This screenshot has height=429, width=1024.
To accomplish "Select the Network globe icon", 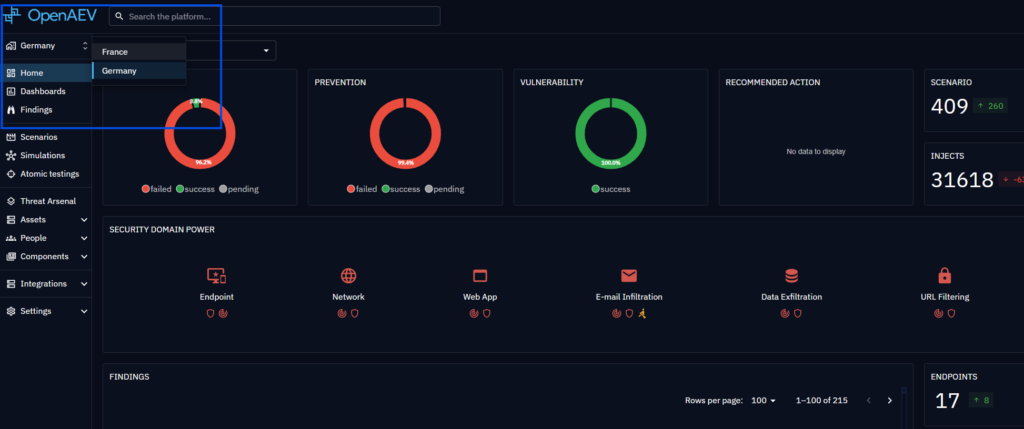I will click(349, 276).
